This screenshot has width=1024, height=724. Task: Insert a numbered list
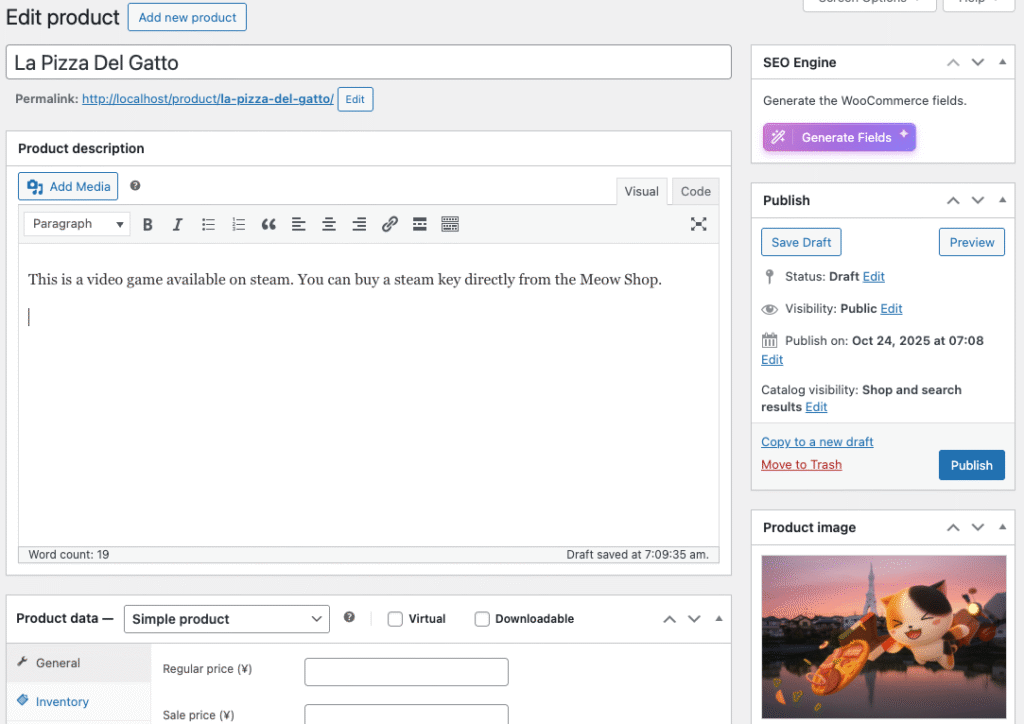(238, 224)
